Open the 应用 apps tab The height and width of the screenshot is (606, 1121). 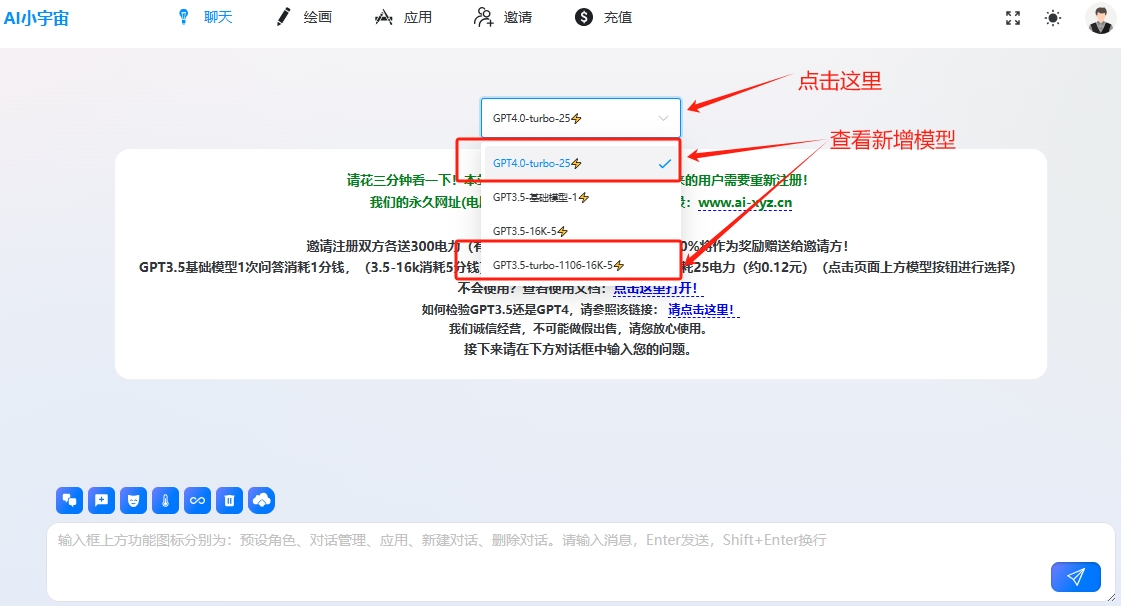pos(404,17)
